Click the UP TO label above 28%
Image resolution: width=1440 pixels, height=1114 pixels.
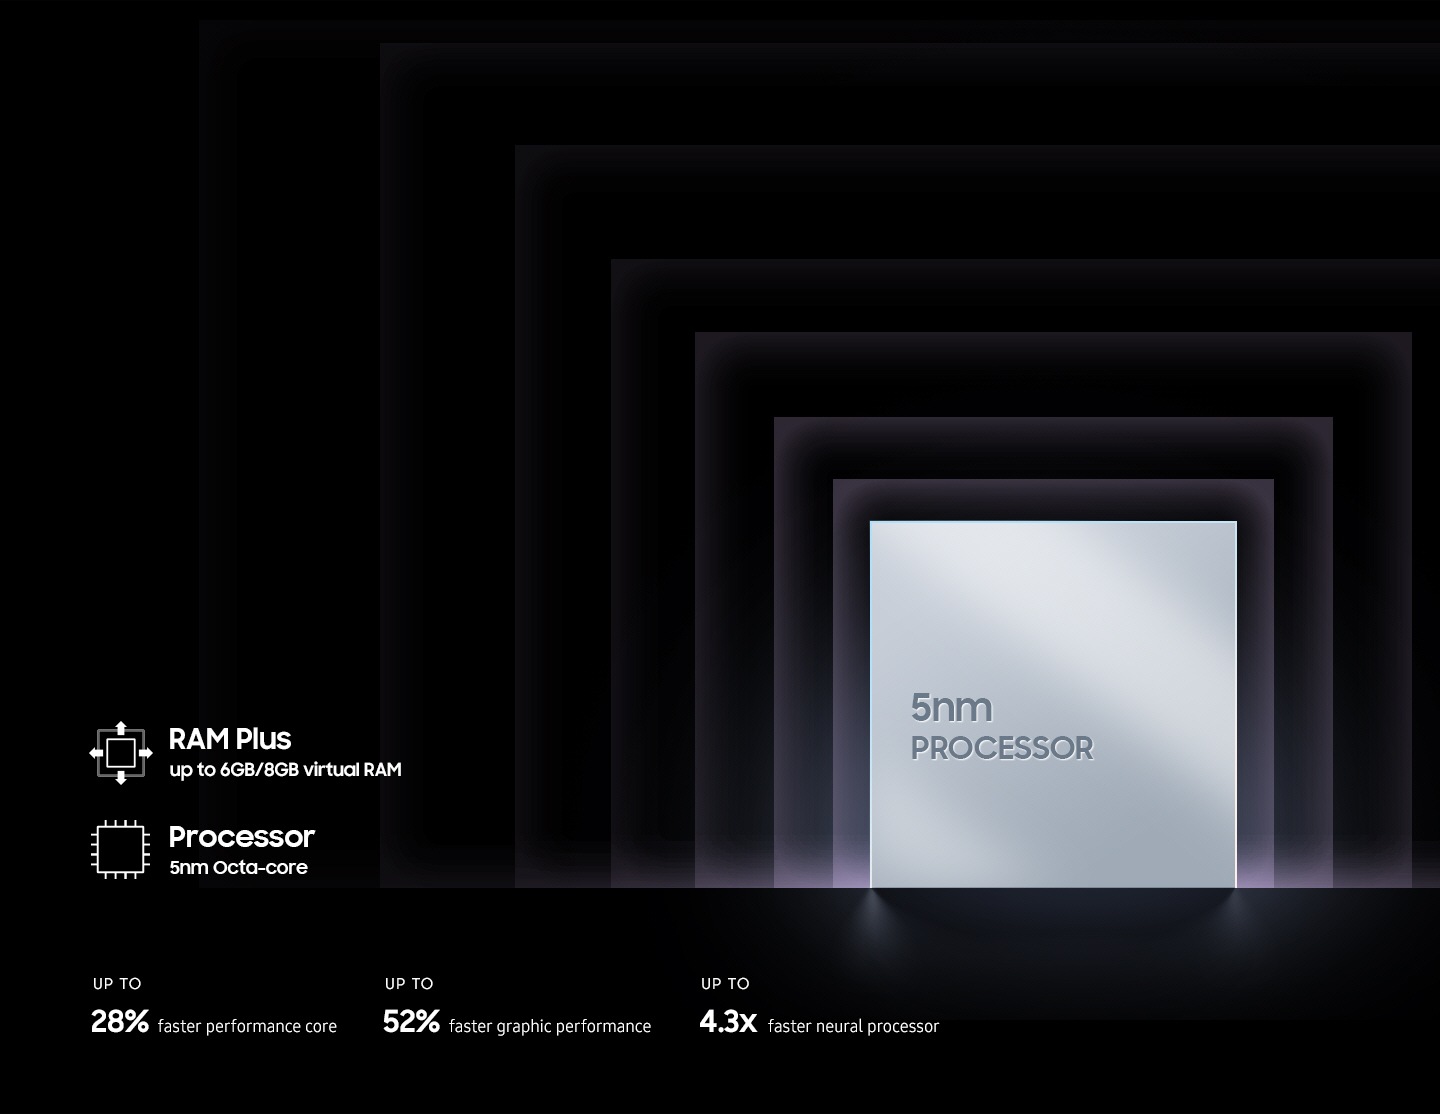coord(117,983)
